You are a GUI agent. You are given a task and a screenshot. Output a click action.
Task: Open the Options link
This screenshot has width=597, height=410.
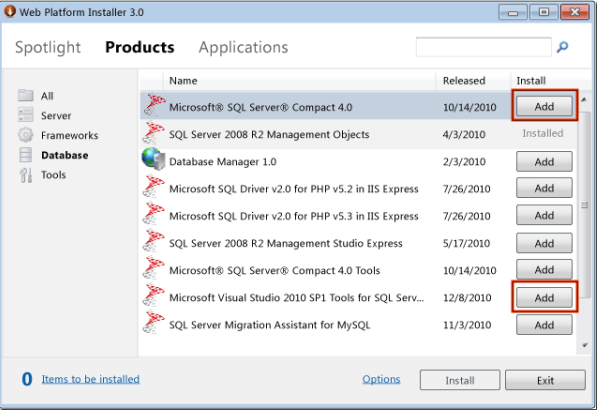(x=381, y=379)
